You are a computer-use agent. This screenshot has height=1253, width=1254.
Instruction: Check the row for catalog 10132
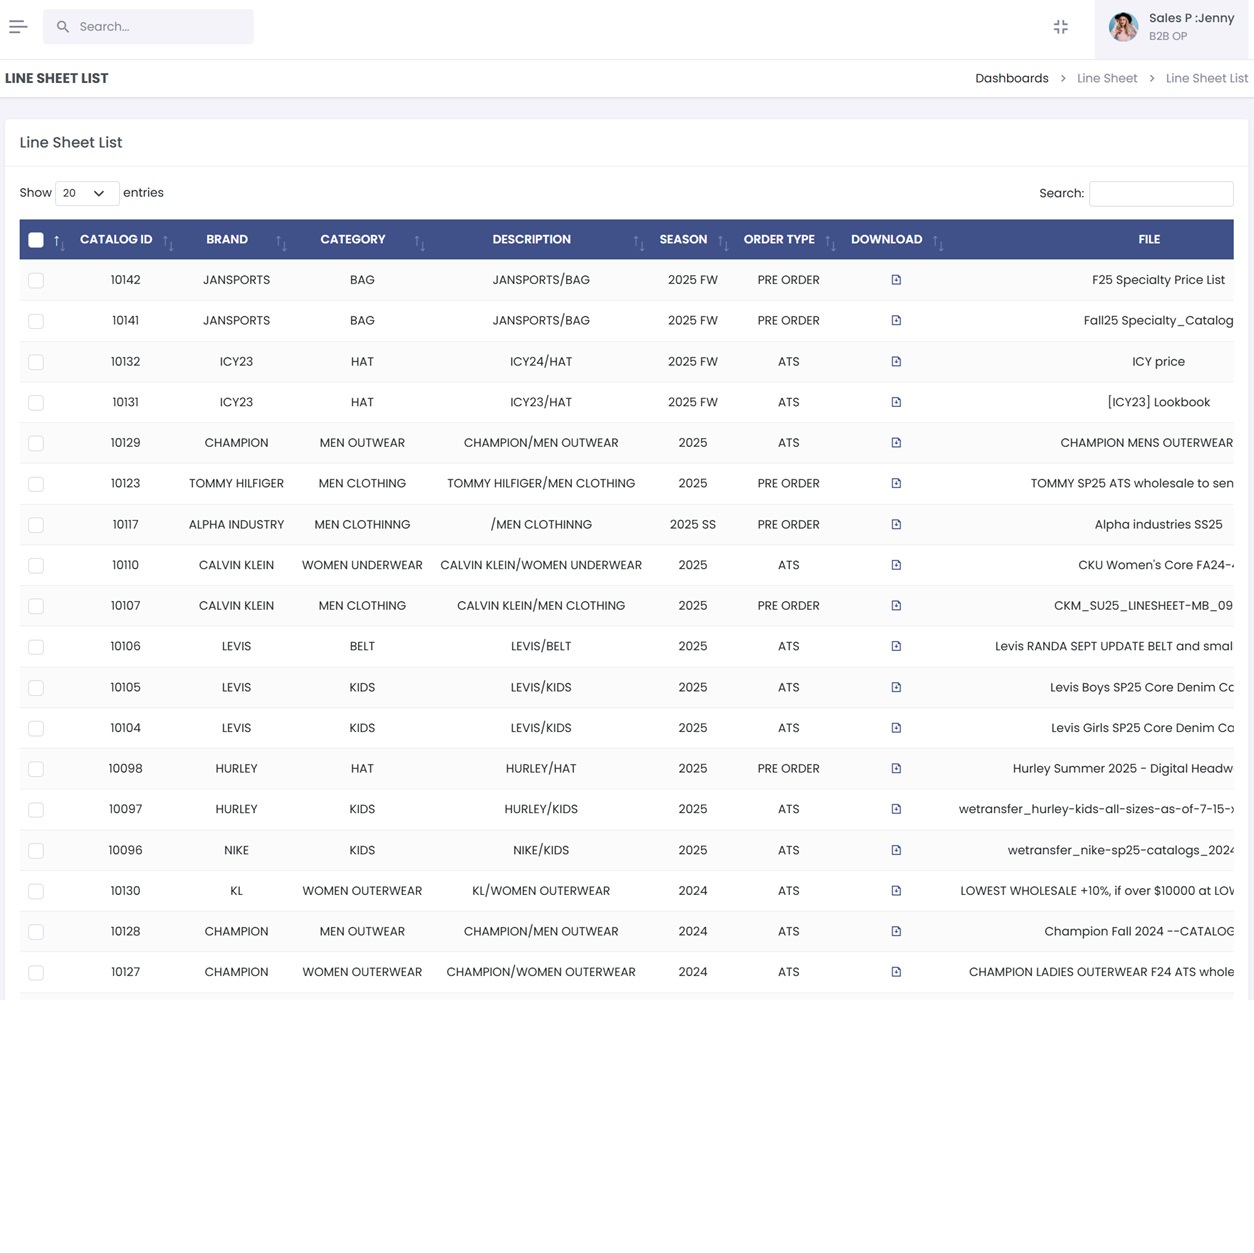coord(36,362)
